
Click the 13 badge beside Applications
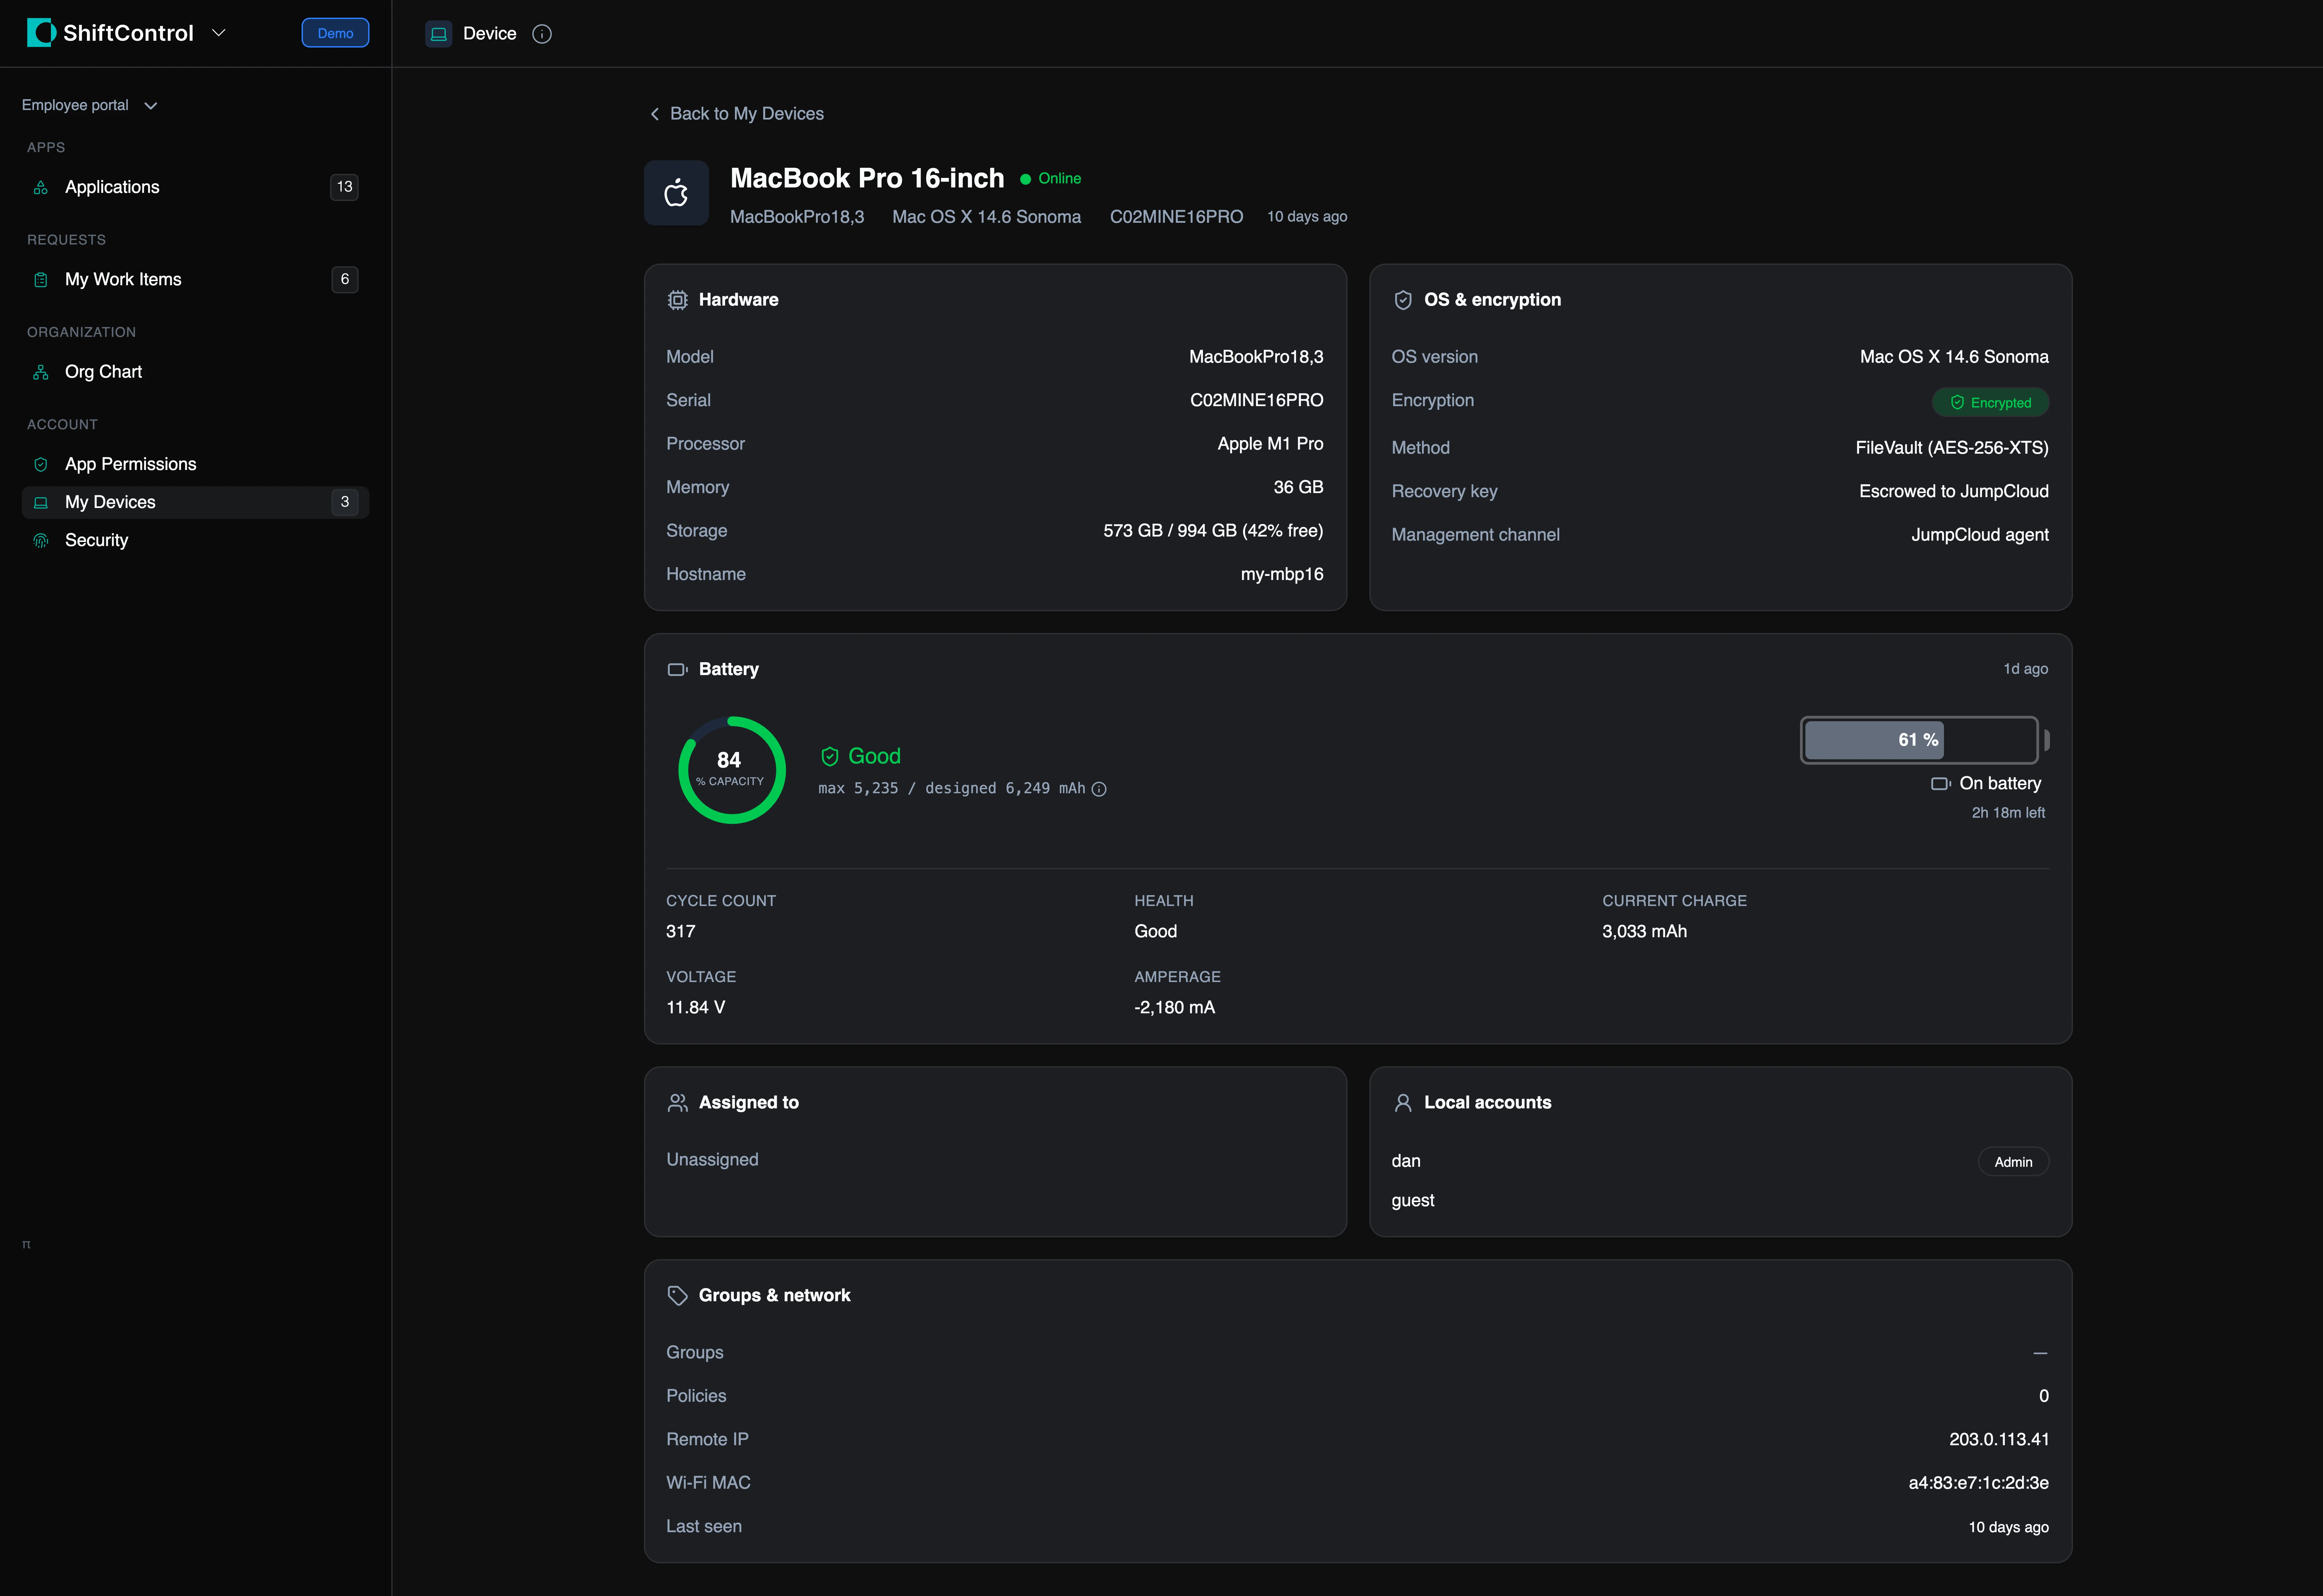344,187
